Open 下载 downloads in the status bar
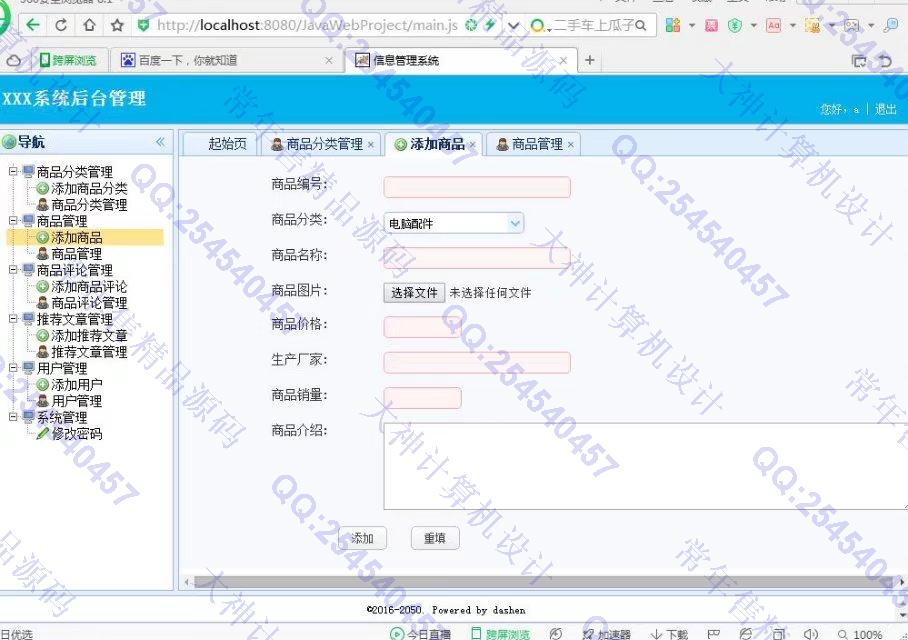This screenshot has height=640, width=908. click(669, 634)
